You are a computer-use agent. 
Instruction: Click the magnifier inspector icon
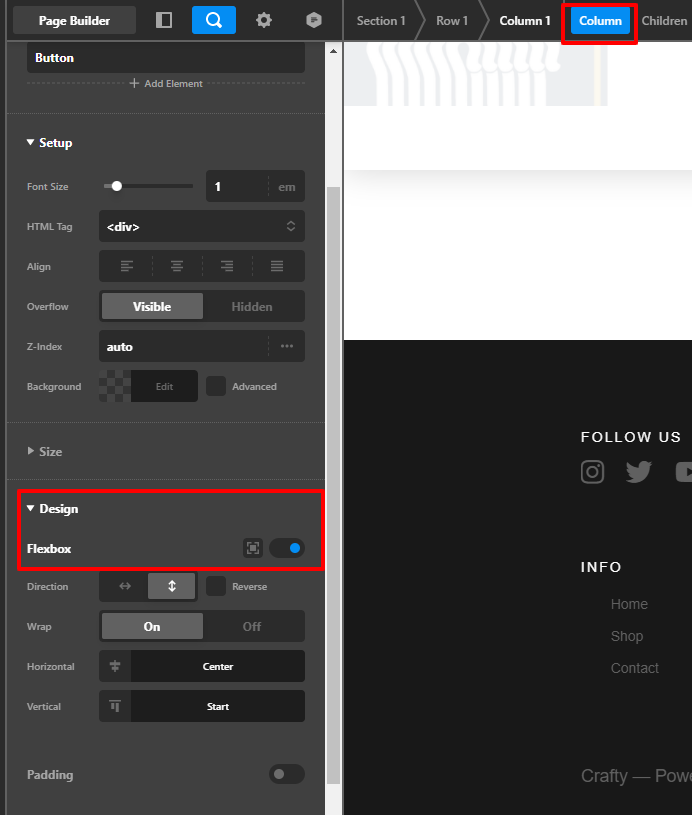click(x=214, y=20)
